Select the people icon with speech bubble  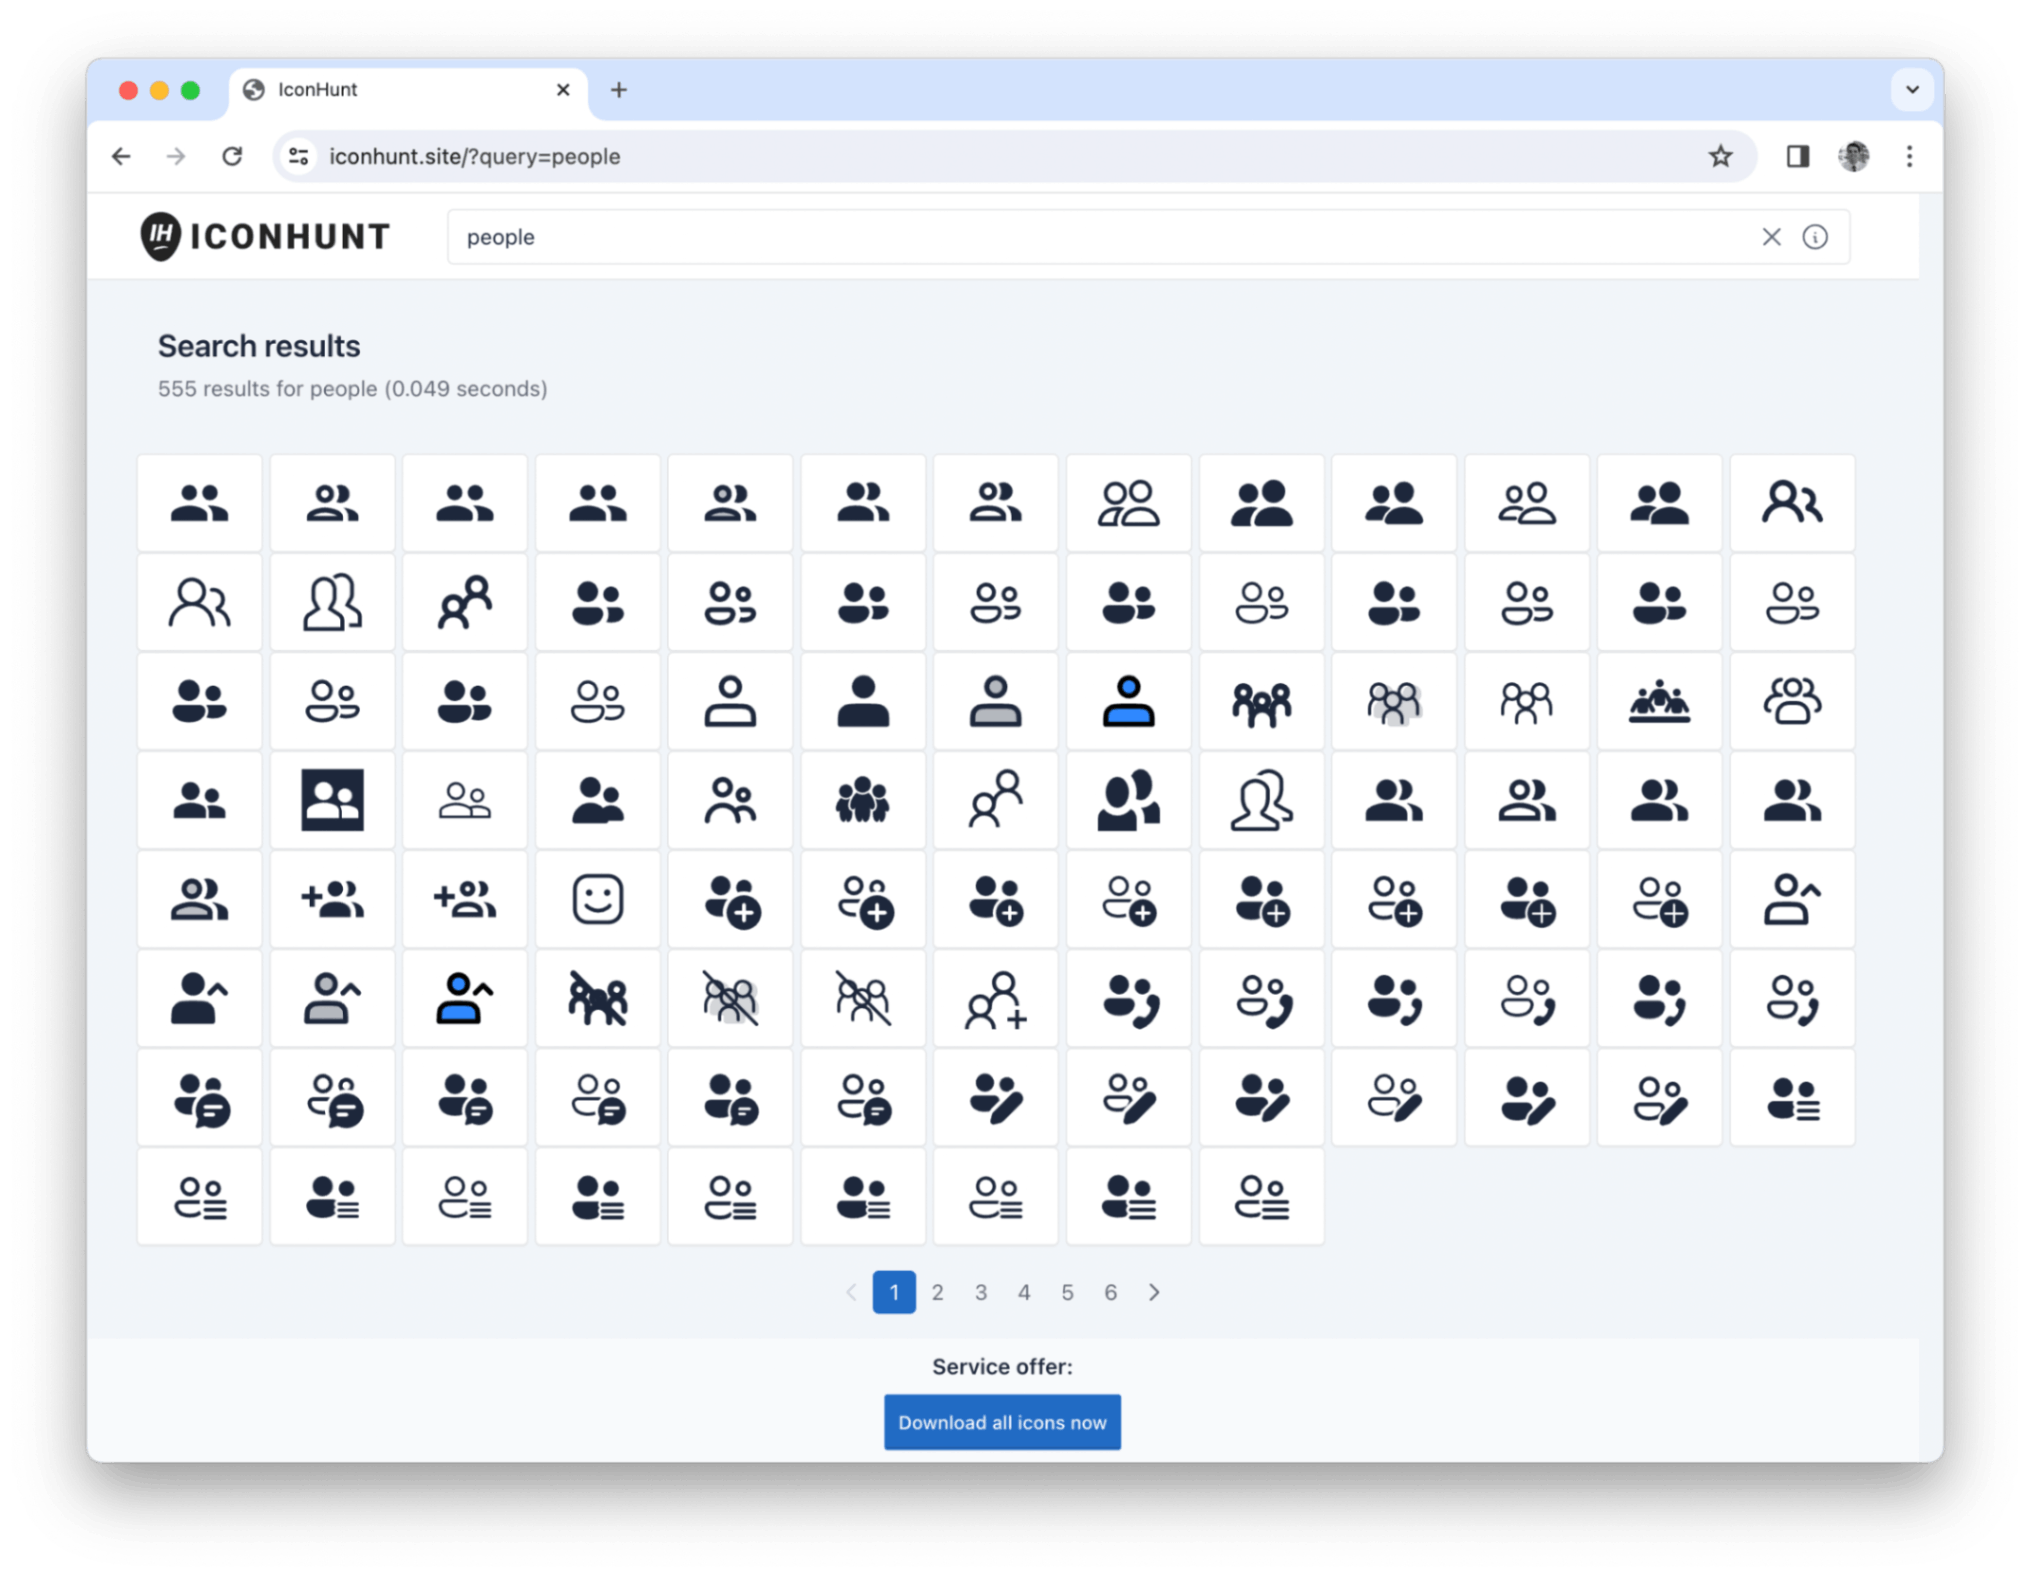[x=199, y=1098]
